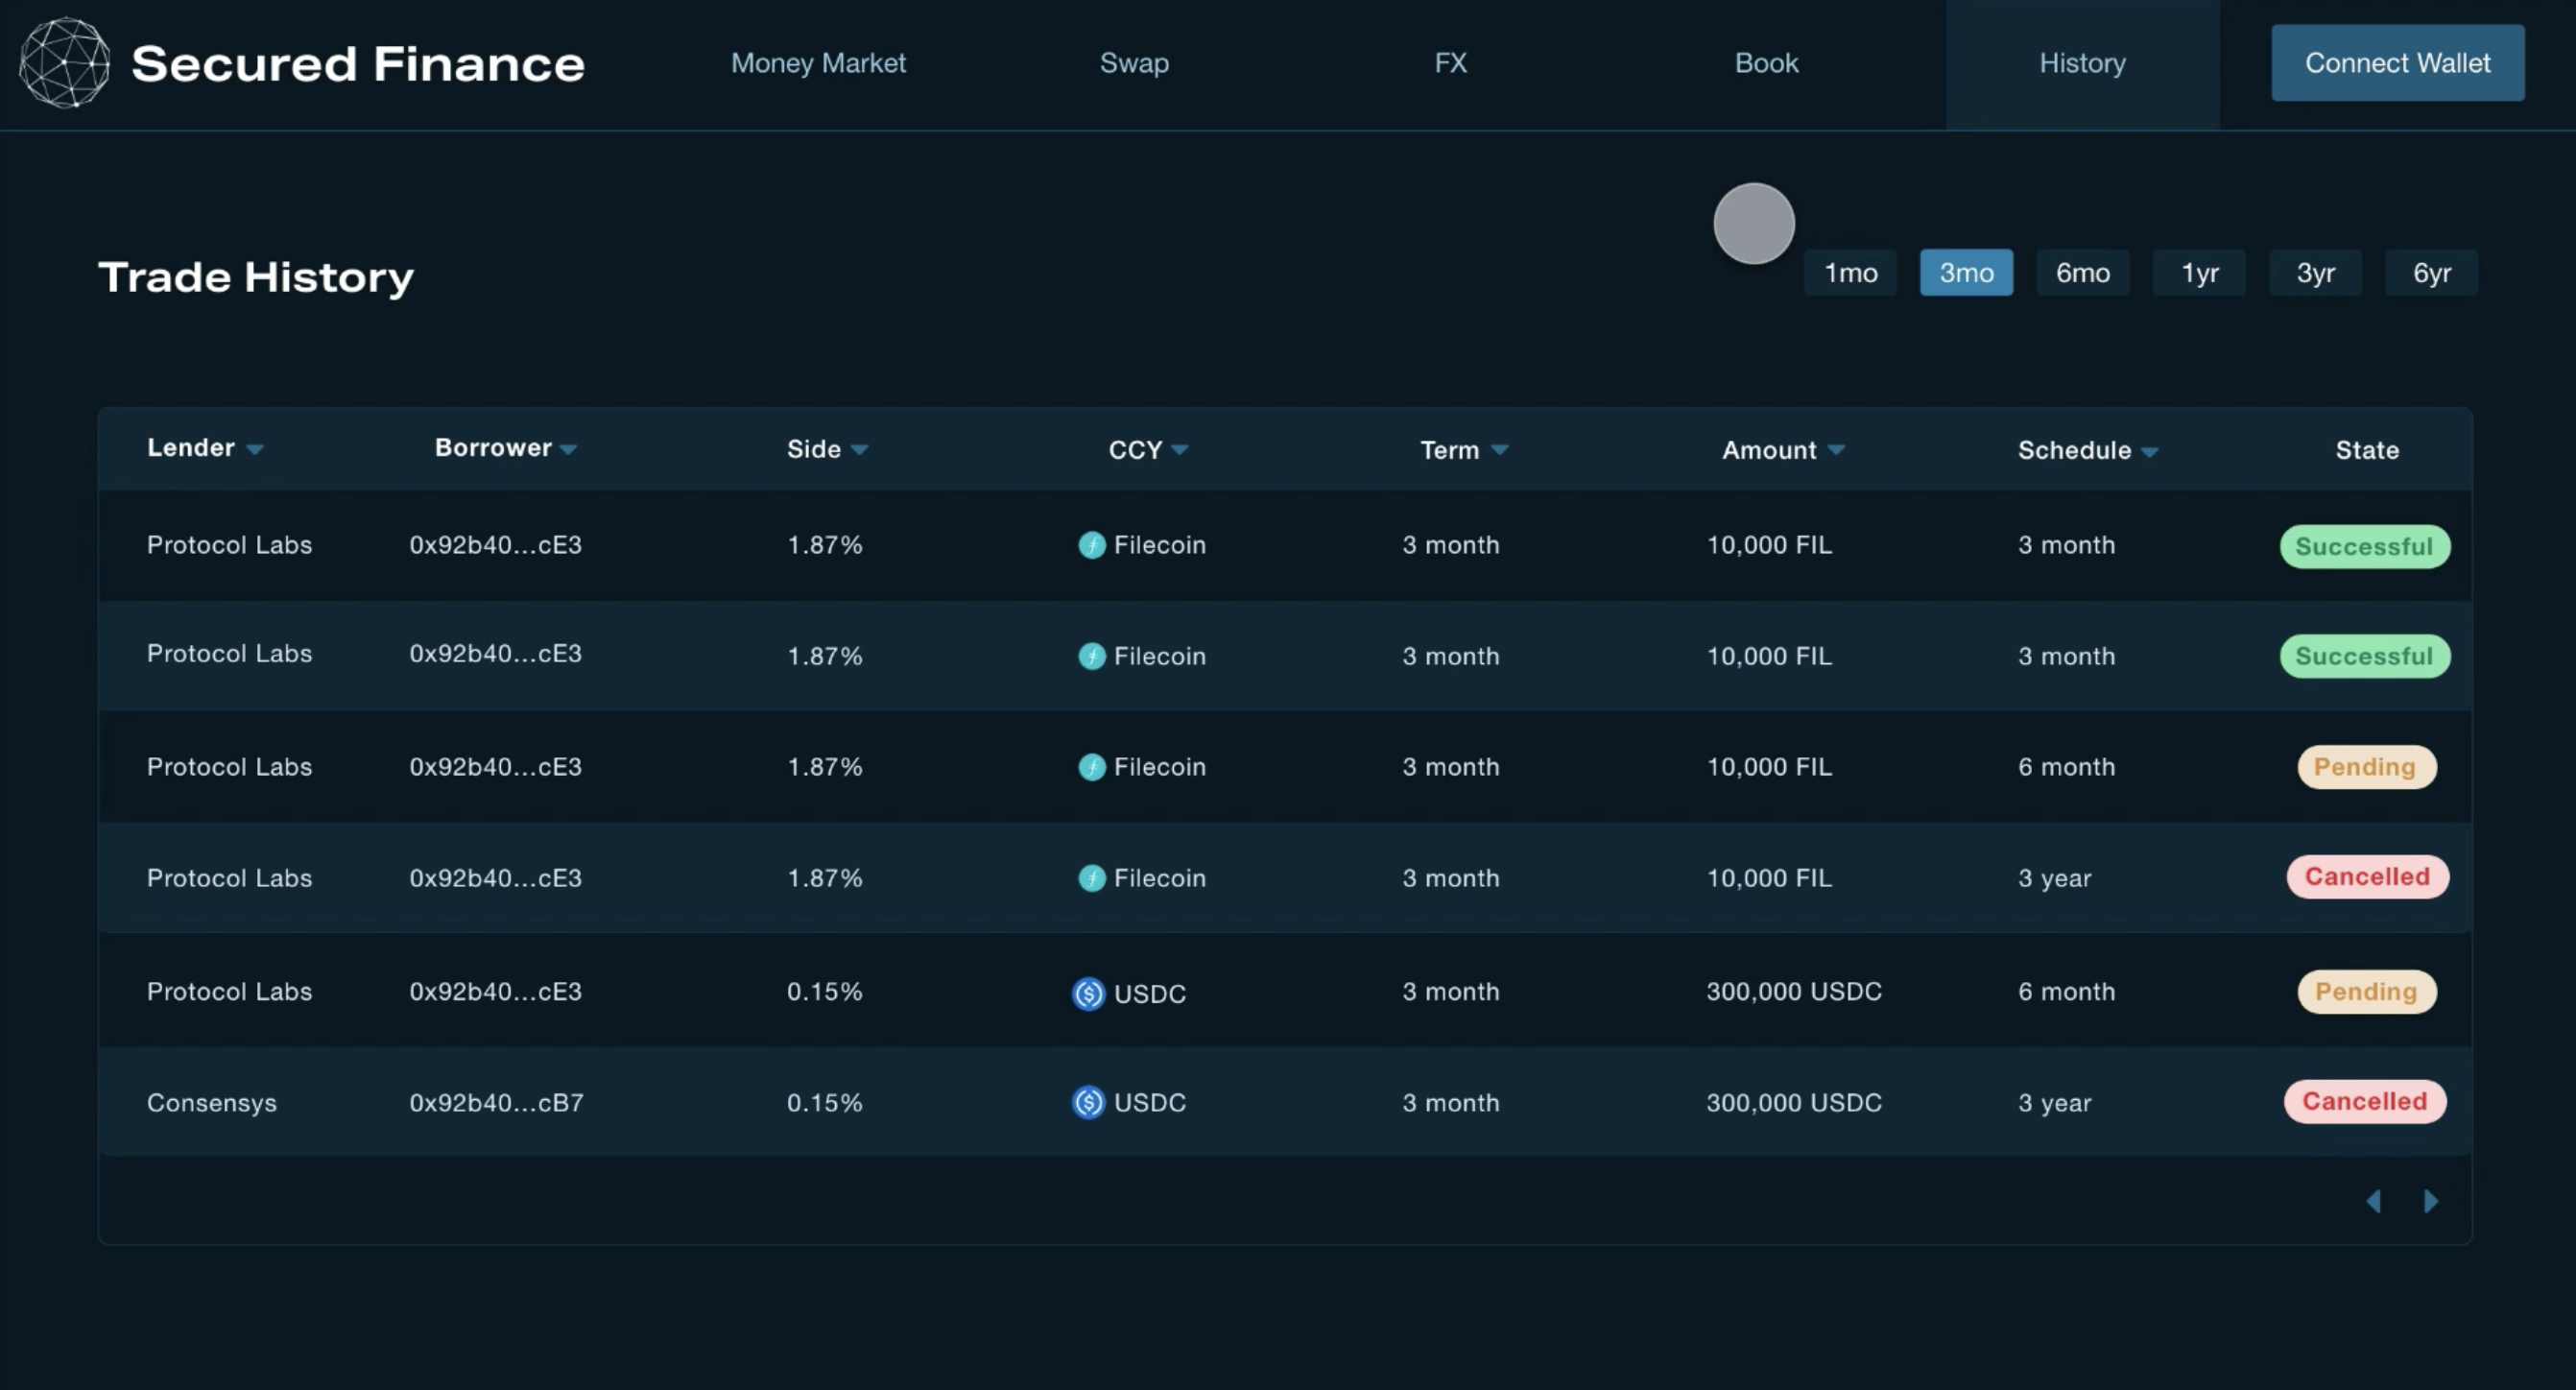This screenshot has width=2576, height=1390.
Task: Go to next page with right arrow
Action: [x=2431, y=1201]
